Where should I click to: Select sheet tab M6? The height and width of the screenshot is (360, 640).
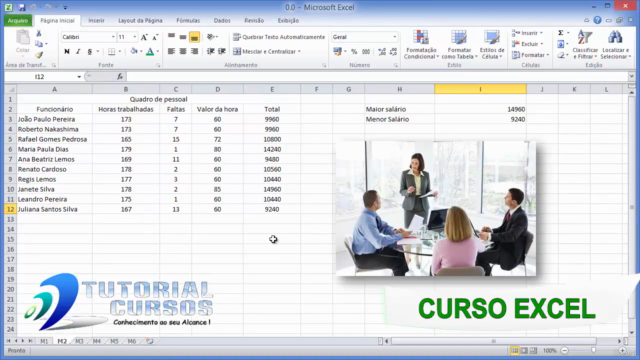(x=132, y=341)
